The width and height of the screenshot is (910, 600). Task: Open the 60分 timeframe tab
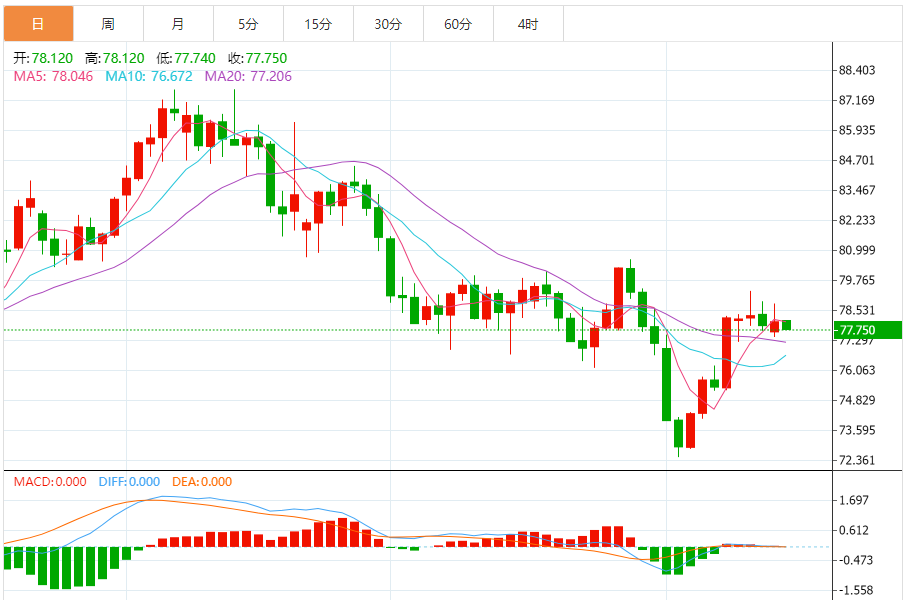click(458, 24)
